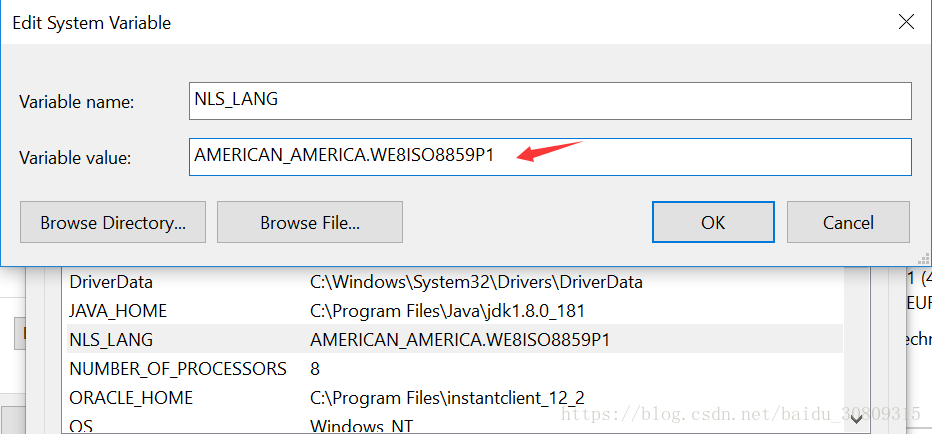Select the DriverData variable row
Viewport: 932px width, 434px height.
pos(111,282)
